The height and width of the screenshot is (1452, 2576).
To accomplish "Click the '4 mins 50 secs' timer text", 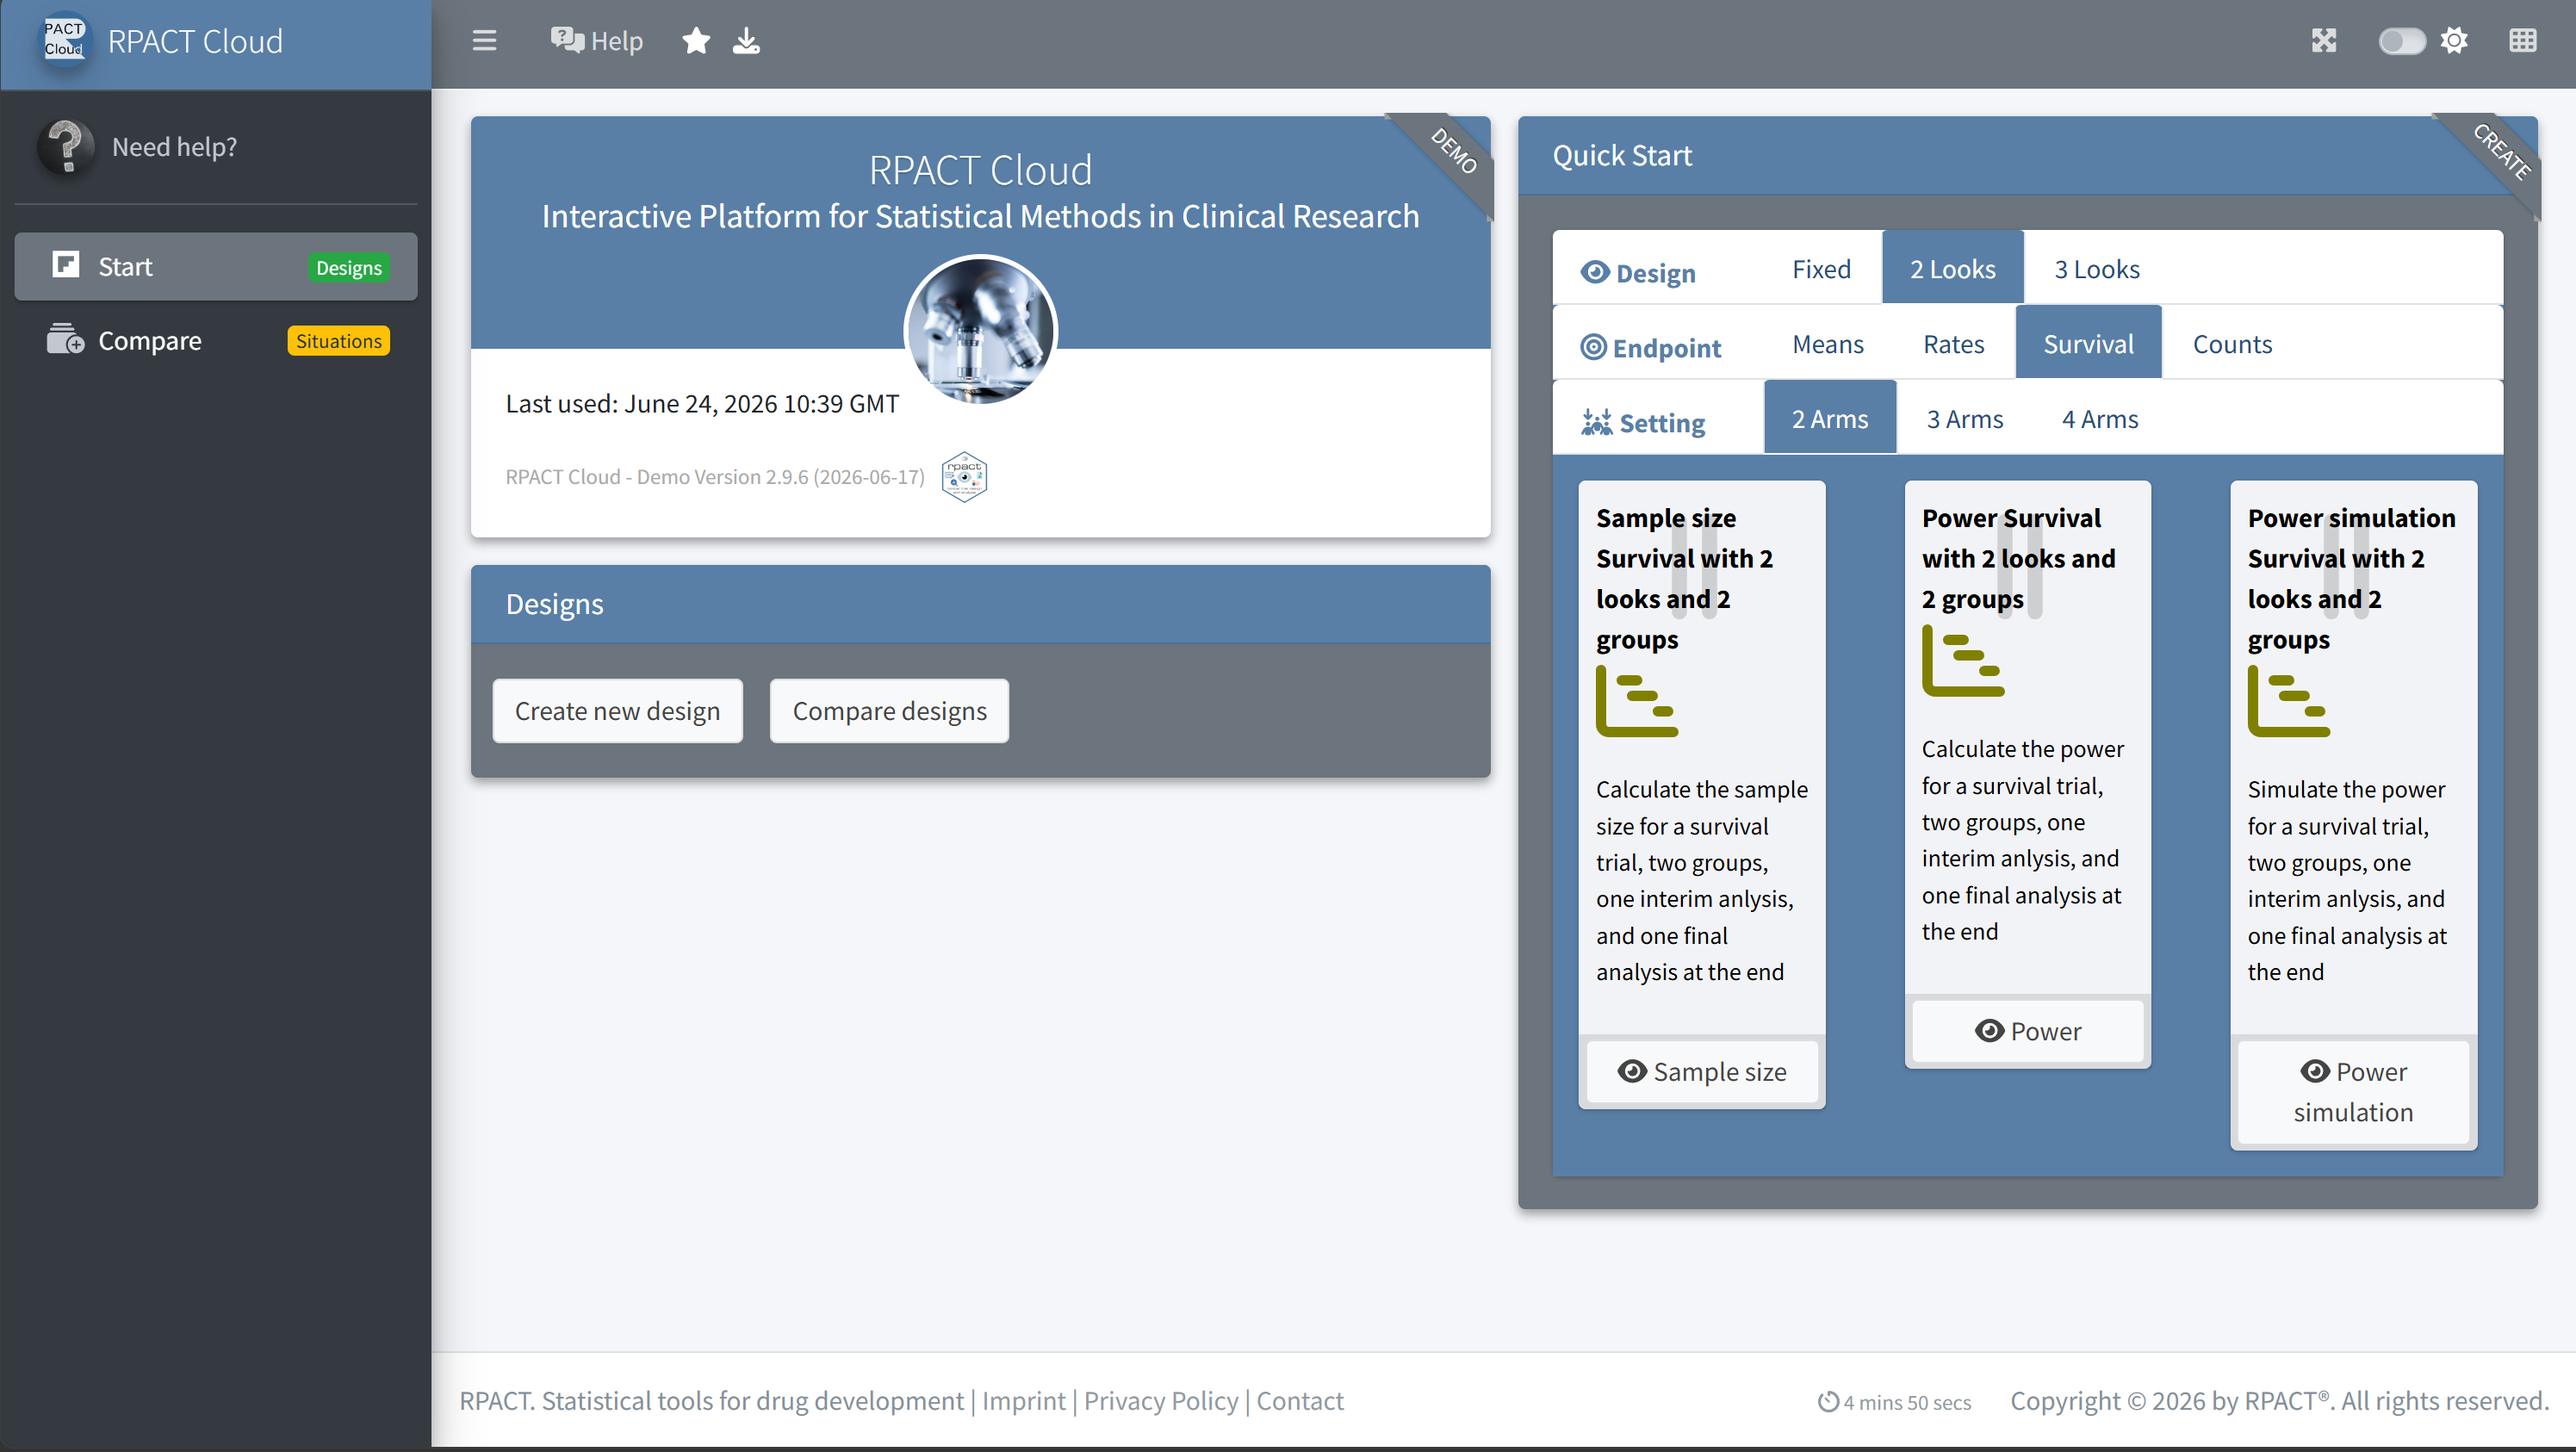I will tap(1907, 1403).
